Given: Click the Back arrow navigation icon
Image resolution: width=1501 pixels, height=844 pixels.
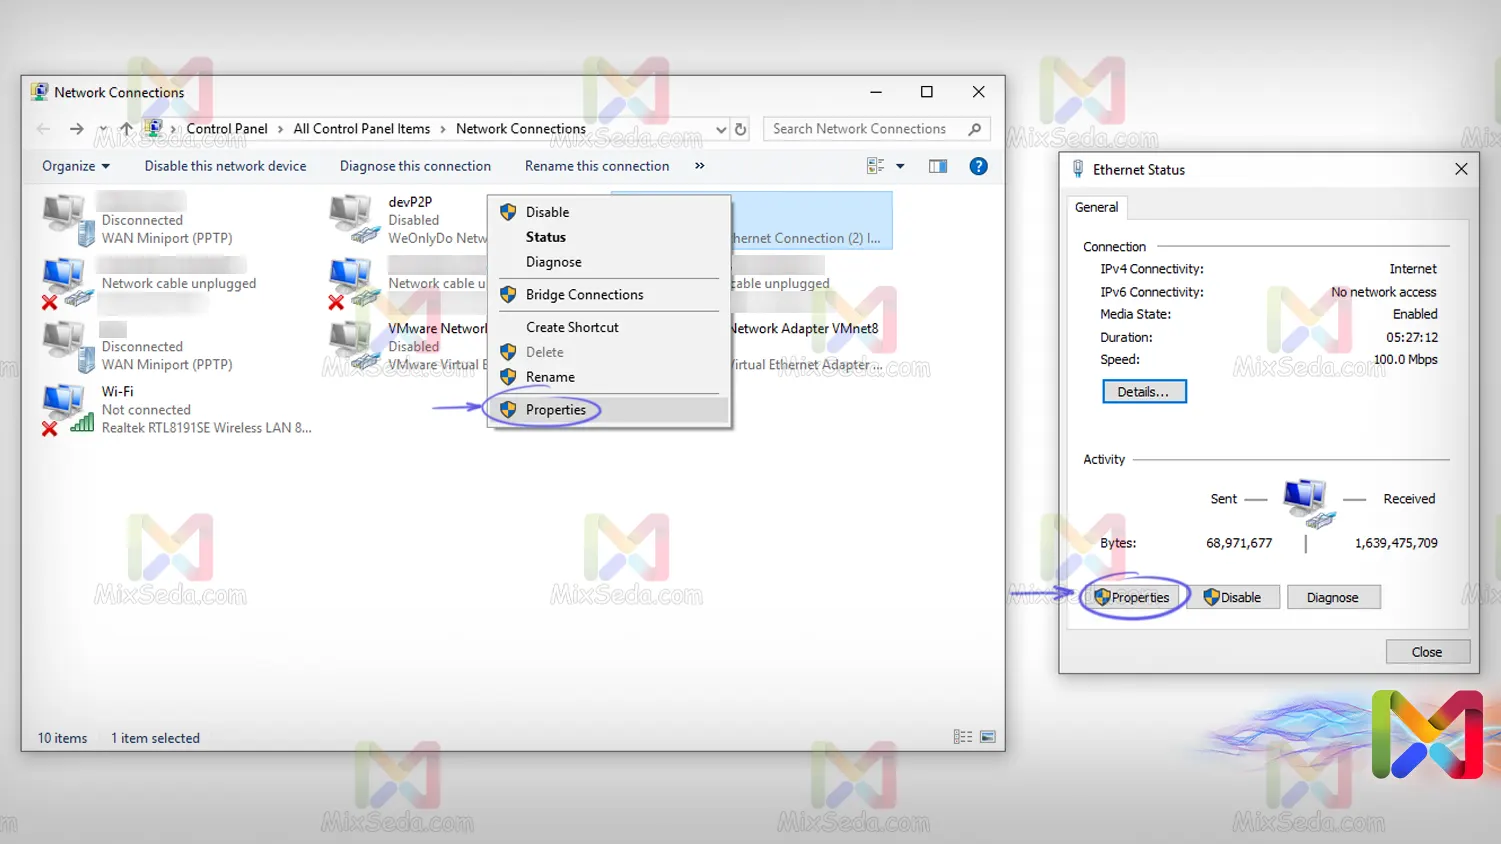Looking at the screenshot, I should point(43,129).
